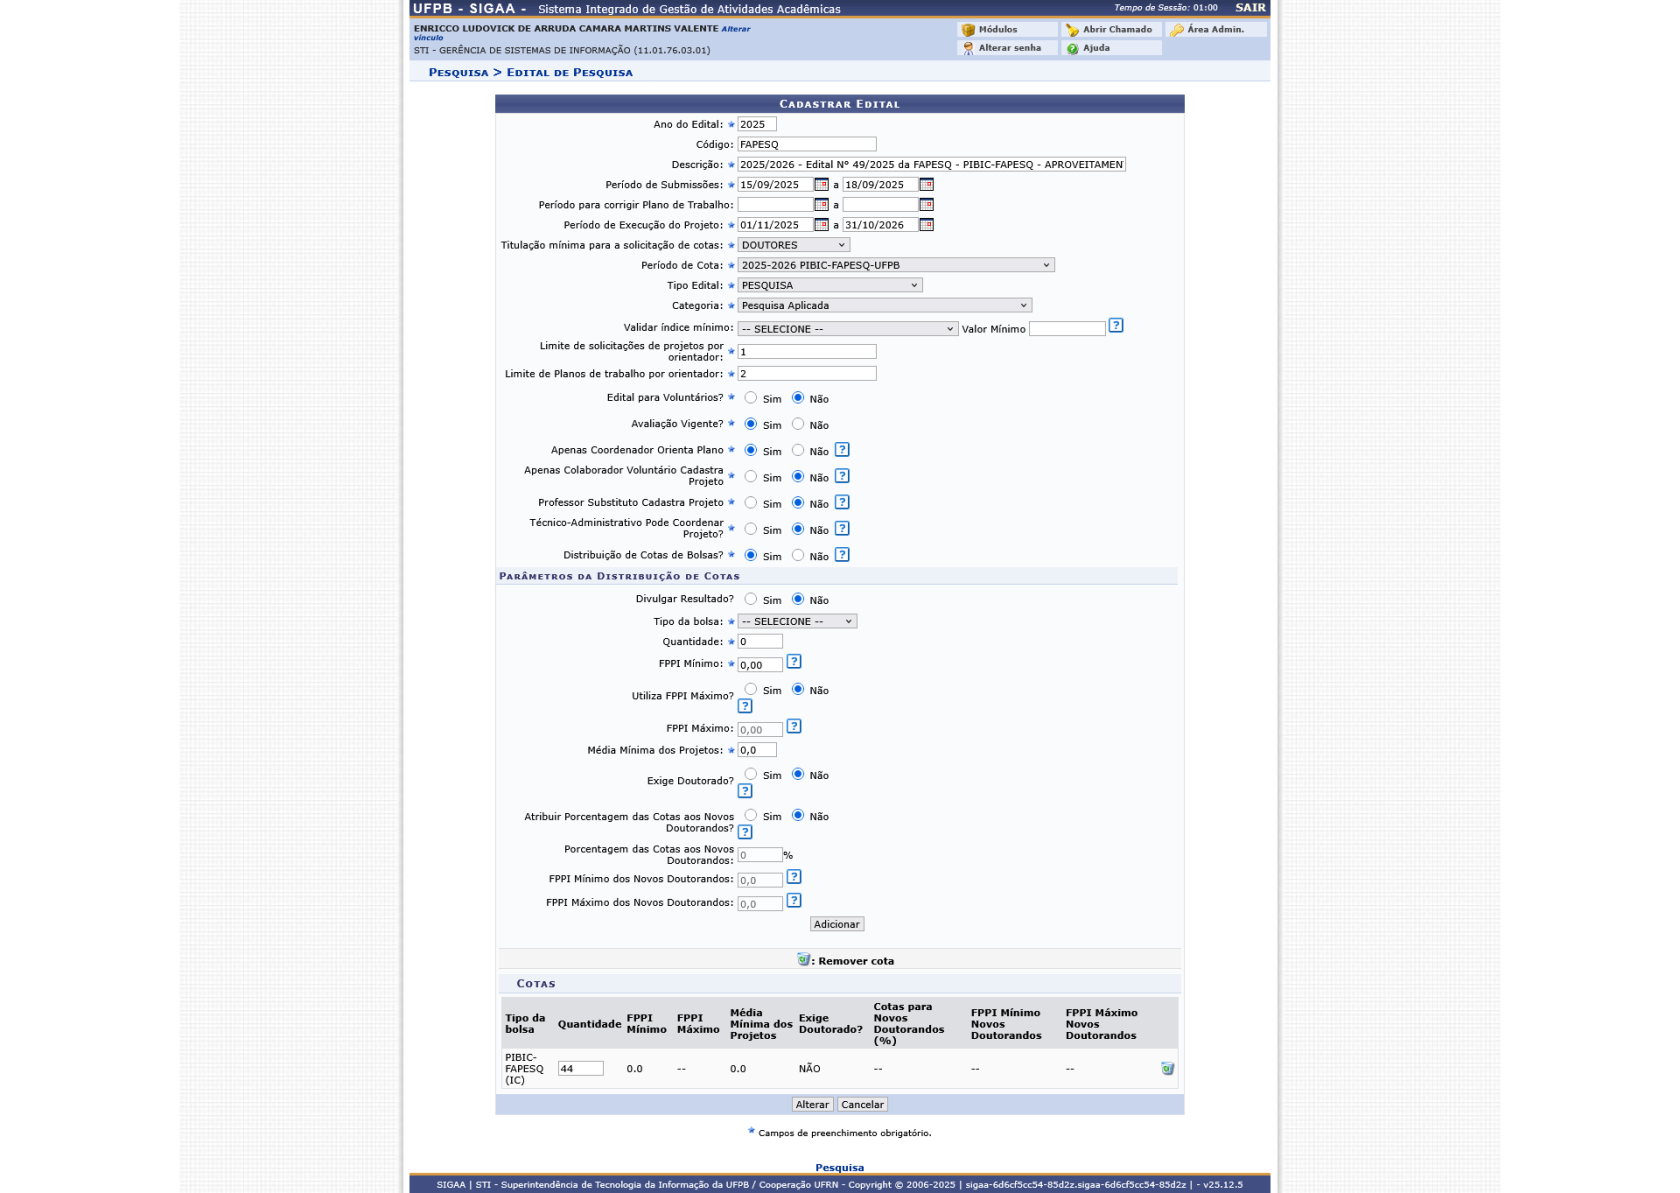Enable Divulgar Resultado by selecting Sim
The width and height of the screenshot is (1680, 1193).
(x=749, y=599)
